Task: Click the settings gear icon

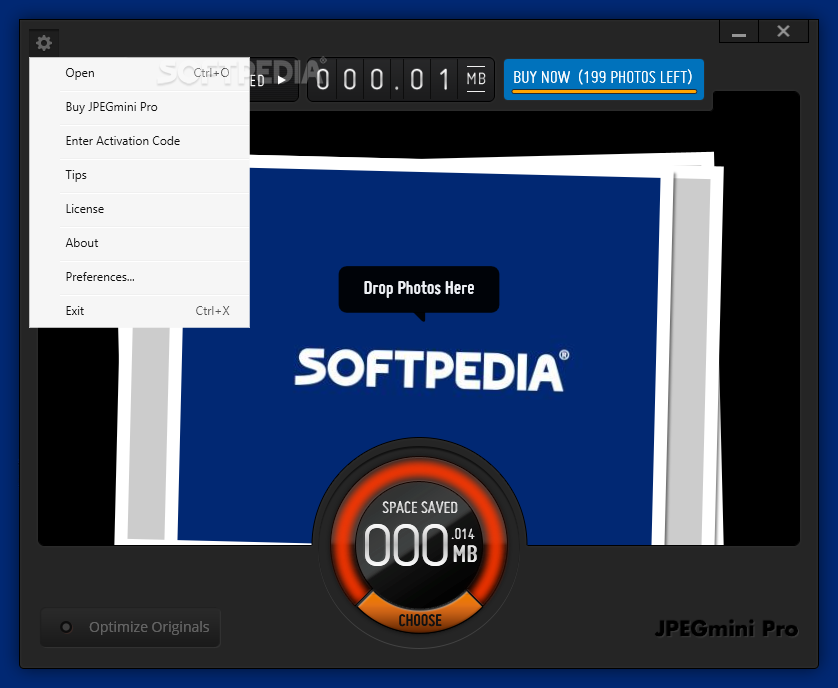Action: 44,43
